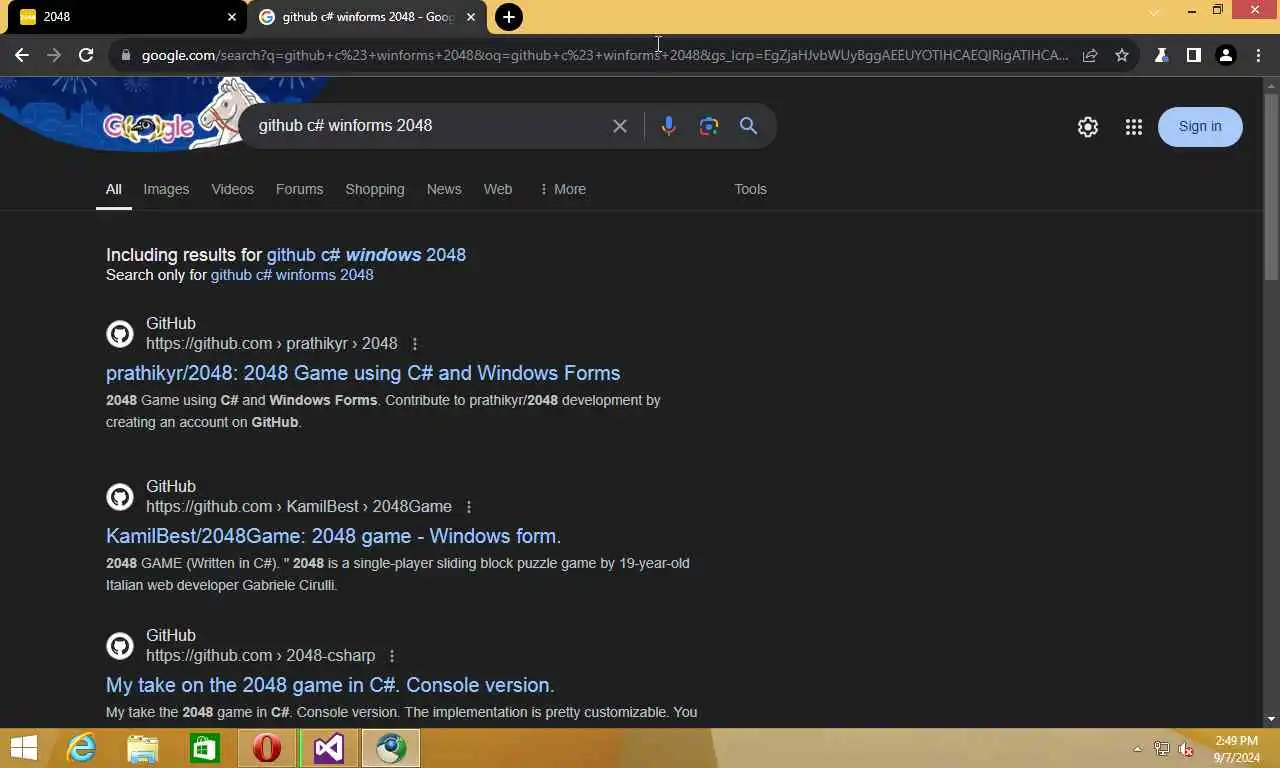Open result options for prathikyr 2048
This screenshot has width=1280, height=768.
coord(415,344)
